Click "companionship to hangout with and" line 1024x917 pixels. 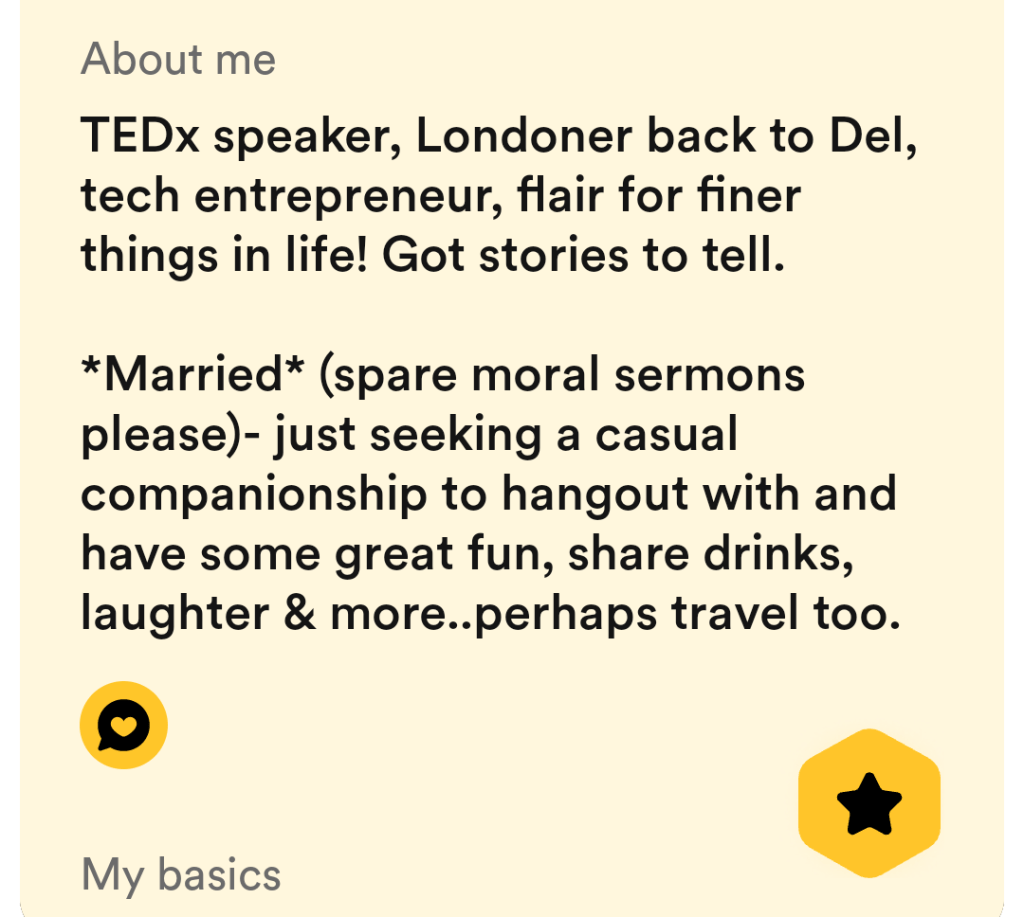pos(488,495)
